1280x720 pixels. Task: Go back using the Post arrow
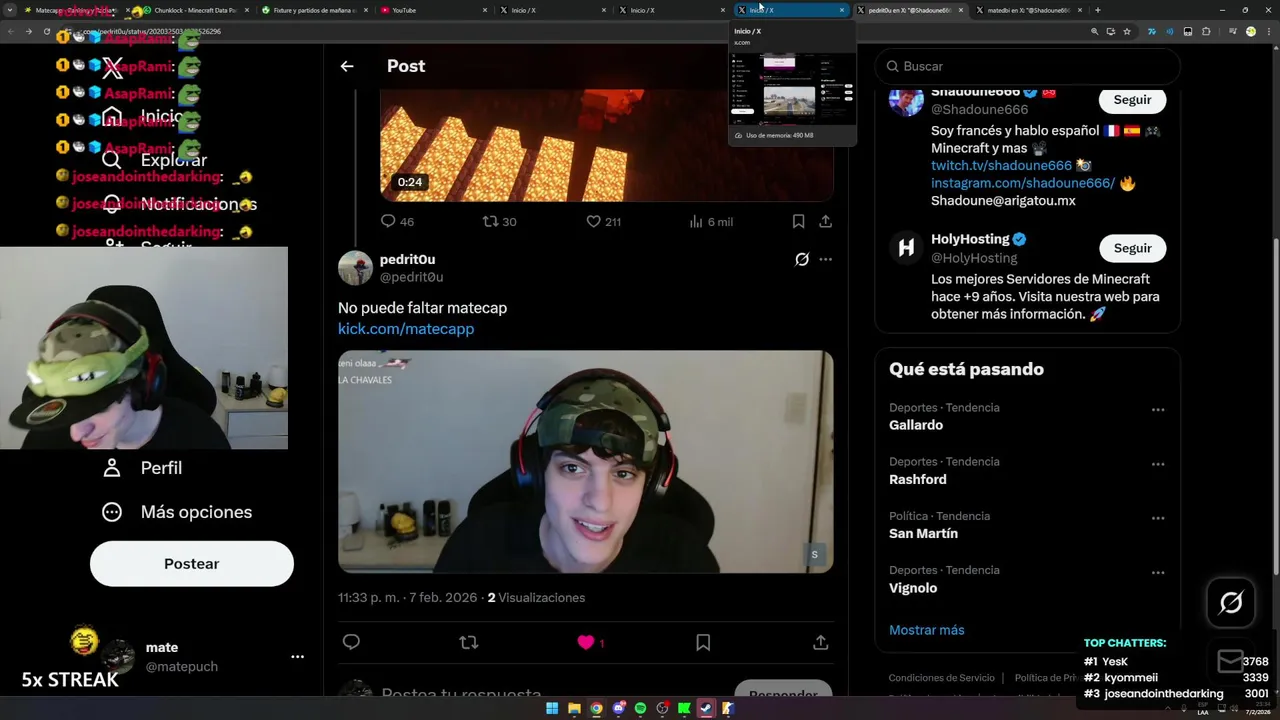[347, 66]
